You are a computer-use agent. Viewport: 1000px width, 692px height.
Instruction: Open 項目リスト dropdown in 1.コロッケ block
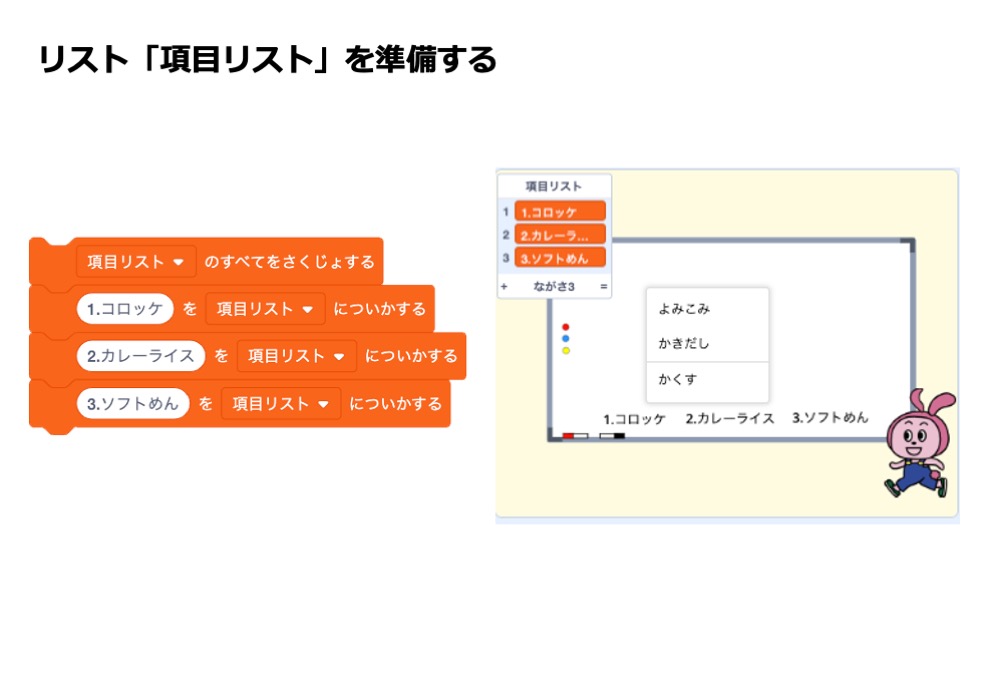click(265, 309)
